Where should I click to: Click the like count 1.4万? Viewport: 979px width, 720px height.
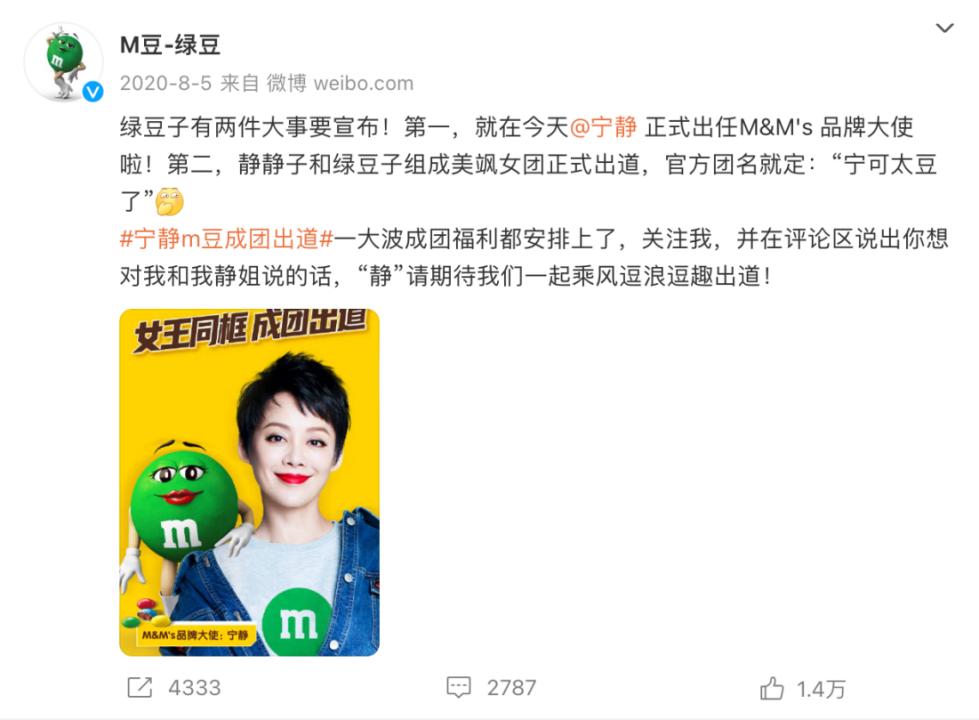click(821, 689)
